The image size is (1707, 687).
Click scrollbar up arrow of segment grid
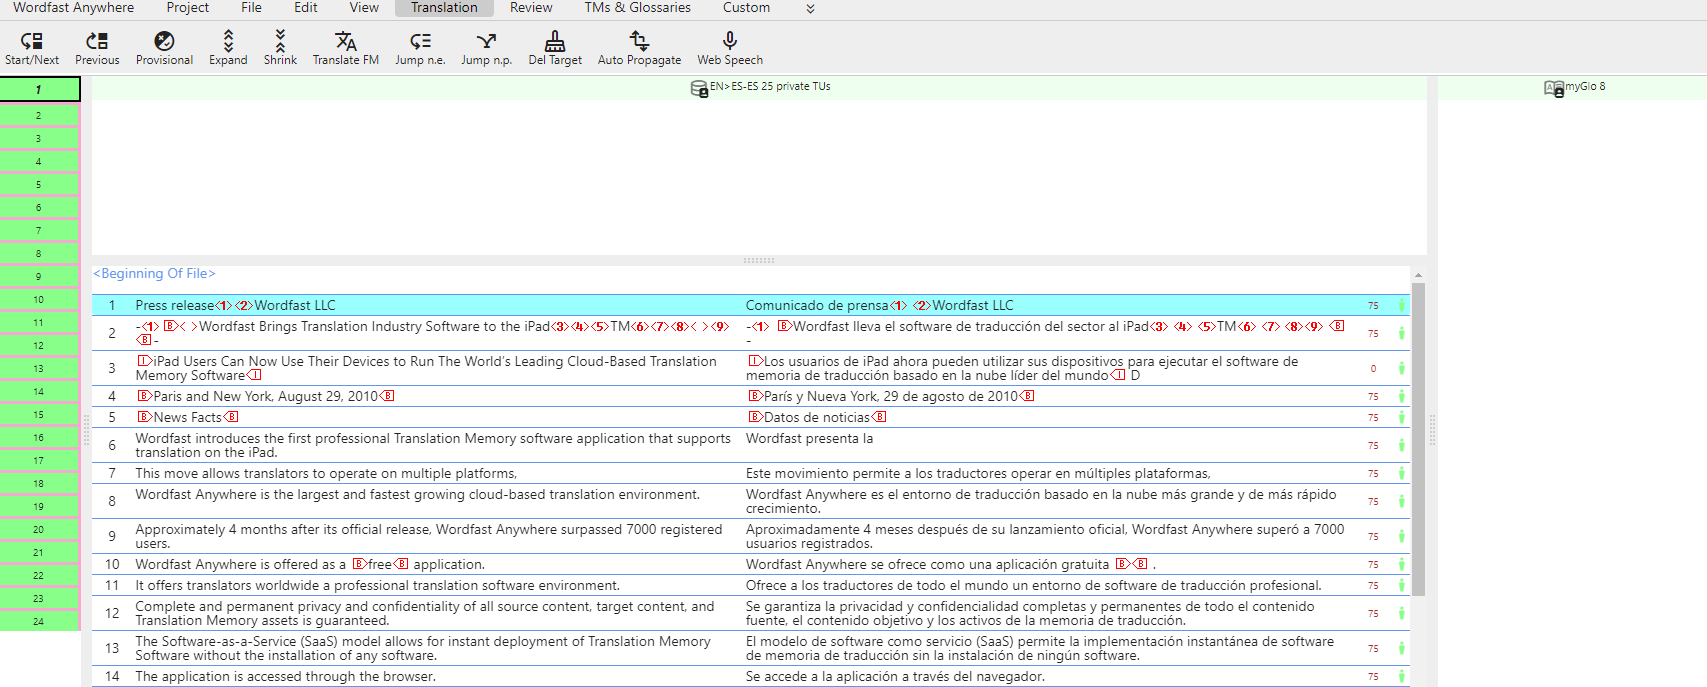tap(1418, 275)
